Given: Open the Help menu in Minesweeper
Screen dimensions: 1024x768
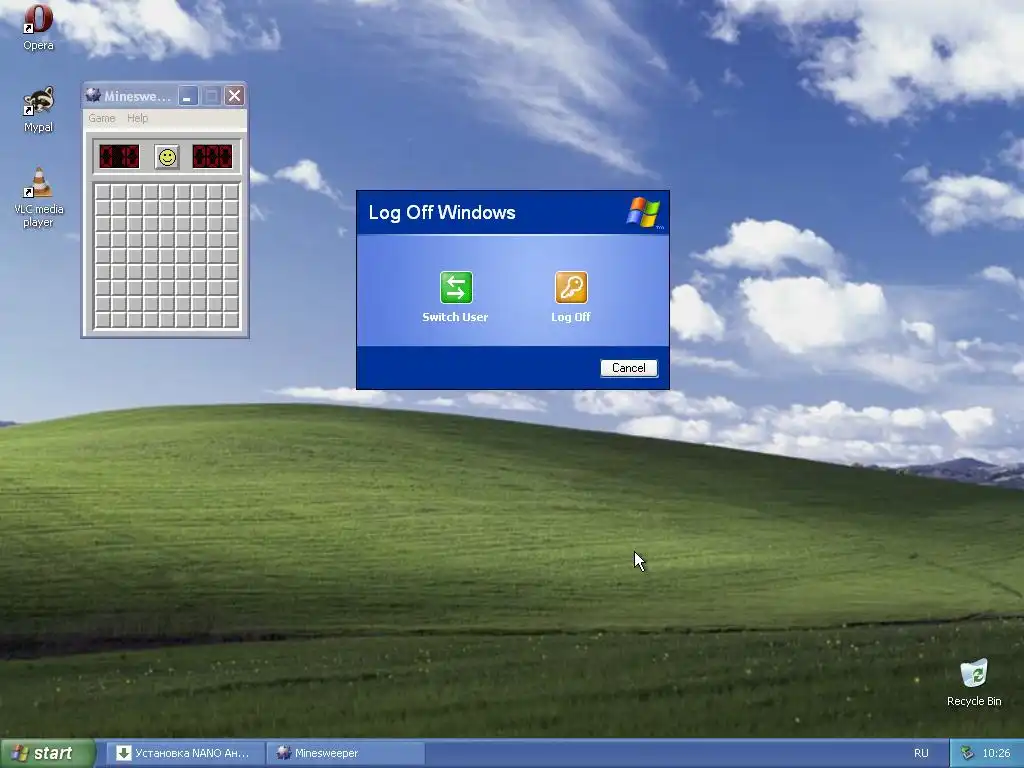Looking at the screenshot, I should 137,118.
